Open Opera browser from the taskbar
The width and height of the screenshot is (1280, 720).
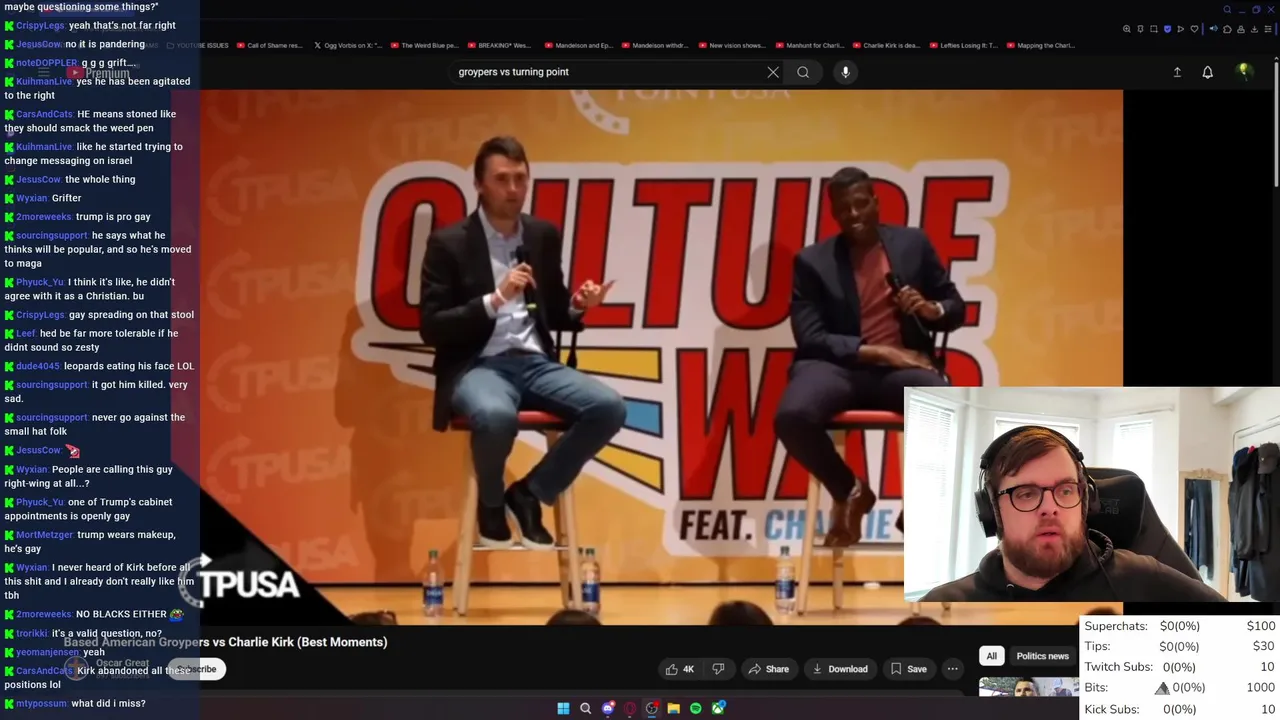coord(630,708)
